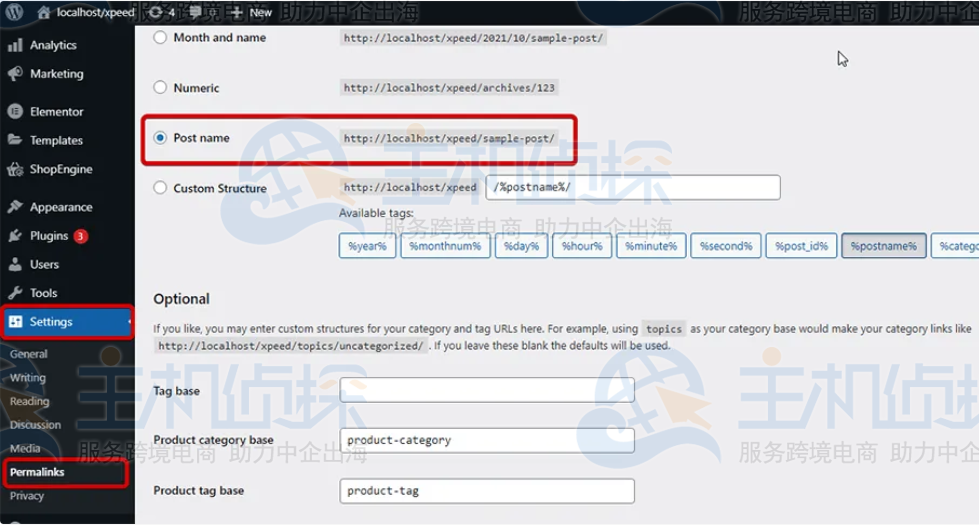Select the Custom Structure radio button
The height and width of the screenshot is (525, 979).
pos(160,187)
